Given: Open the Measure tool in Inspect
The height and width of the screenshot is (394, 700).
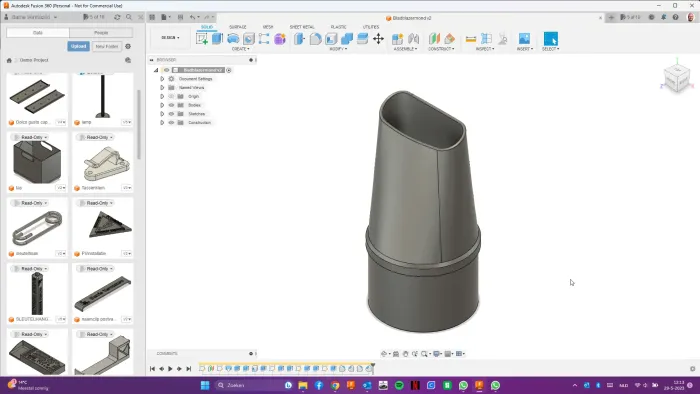Looking at the screenshot, I should click(x=471, y=39).
